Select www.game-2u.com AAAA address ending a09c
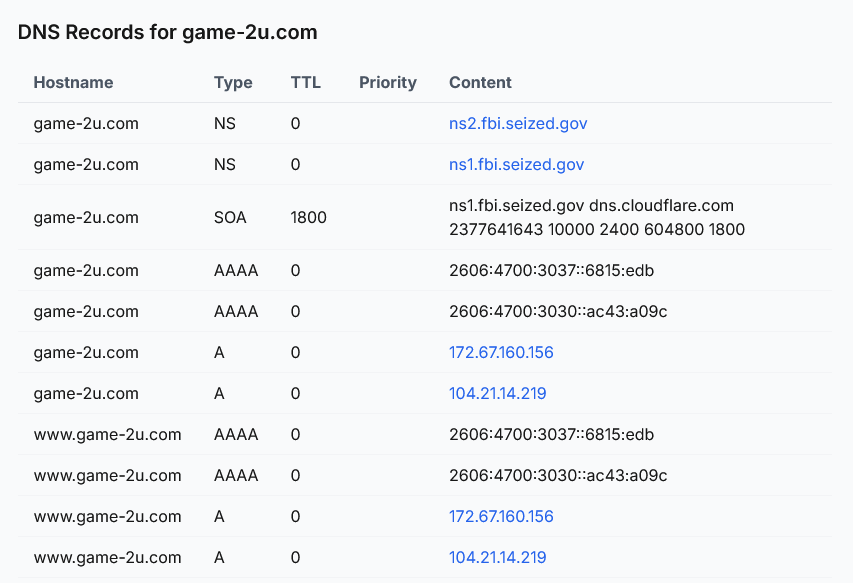Screen dimensions: 853x583 pos(558,475)
